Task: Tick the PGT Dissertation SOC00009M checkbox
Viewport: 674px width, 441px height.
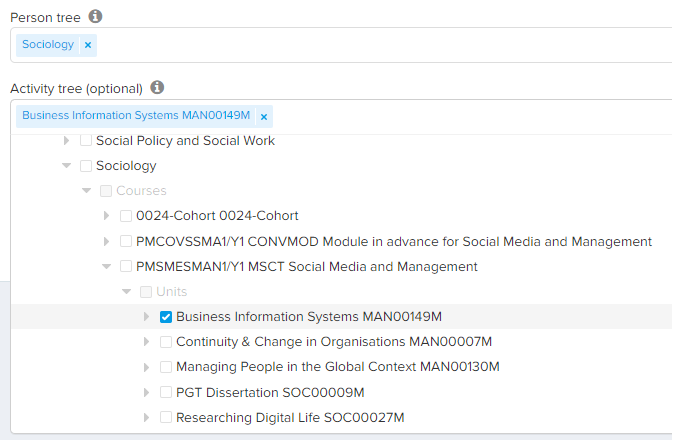Action: pos(166,392)
